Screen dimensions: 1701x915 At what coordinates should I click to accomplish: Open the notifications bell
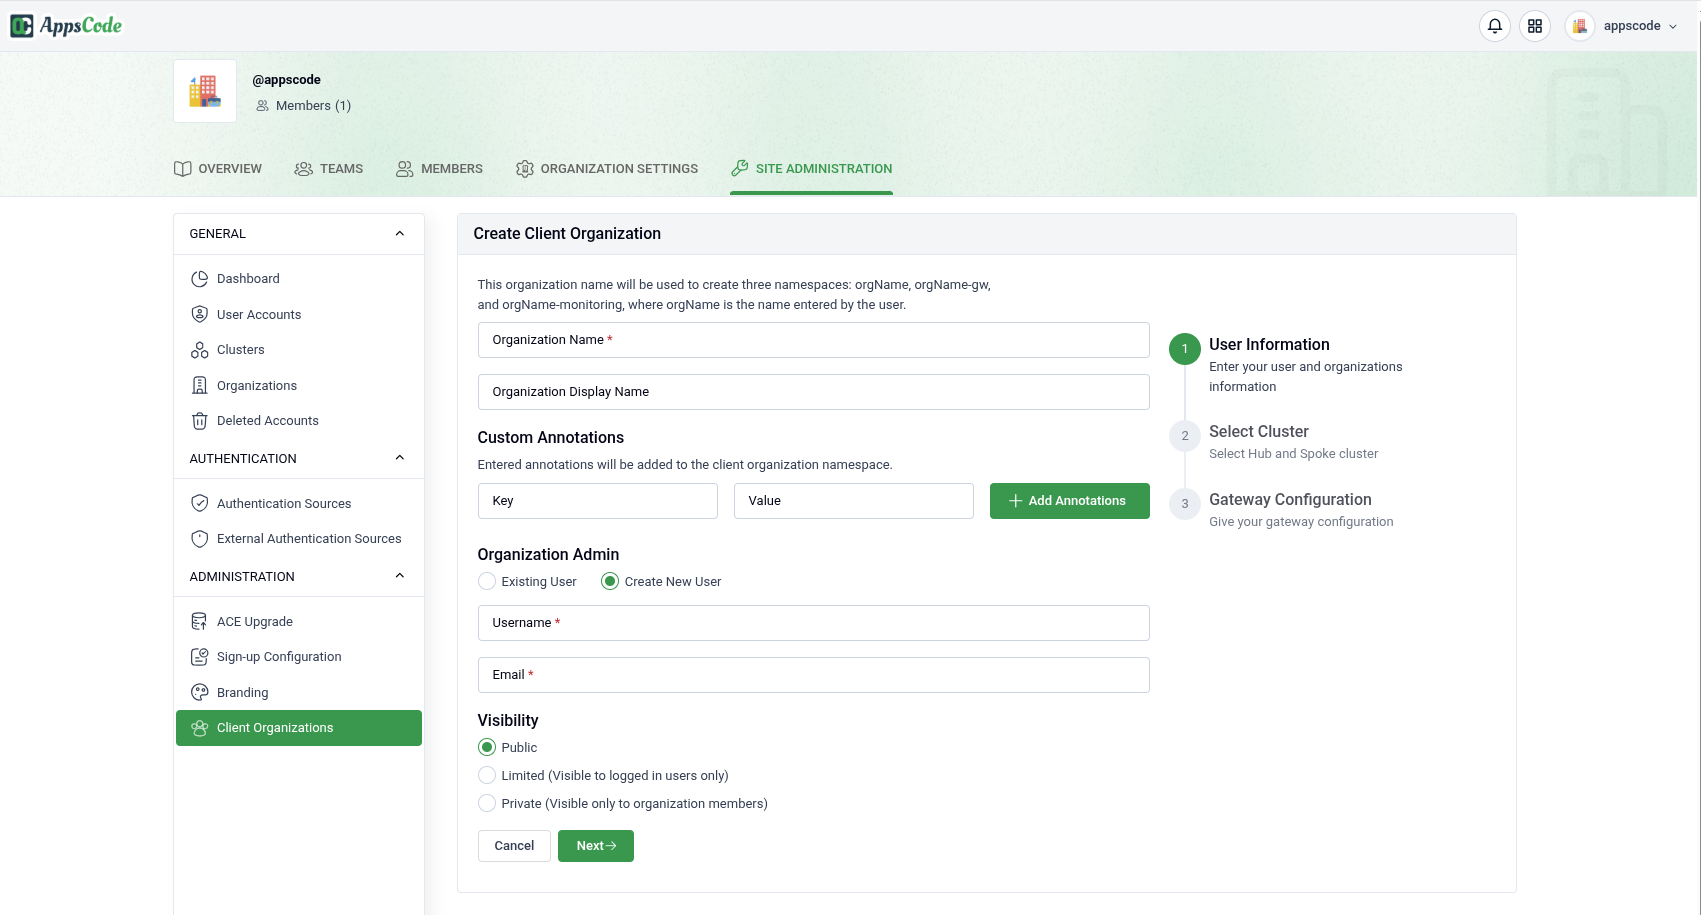tap(1495, 26)
